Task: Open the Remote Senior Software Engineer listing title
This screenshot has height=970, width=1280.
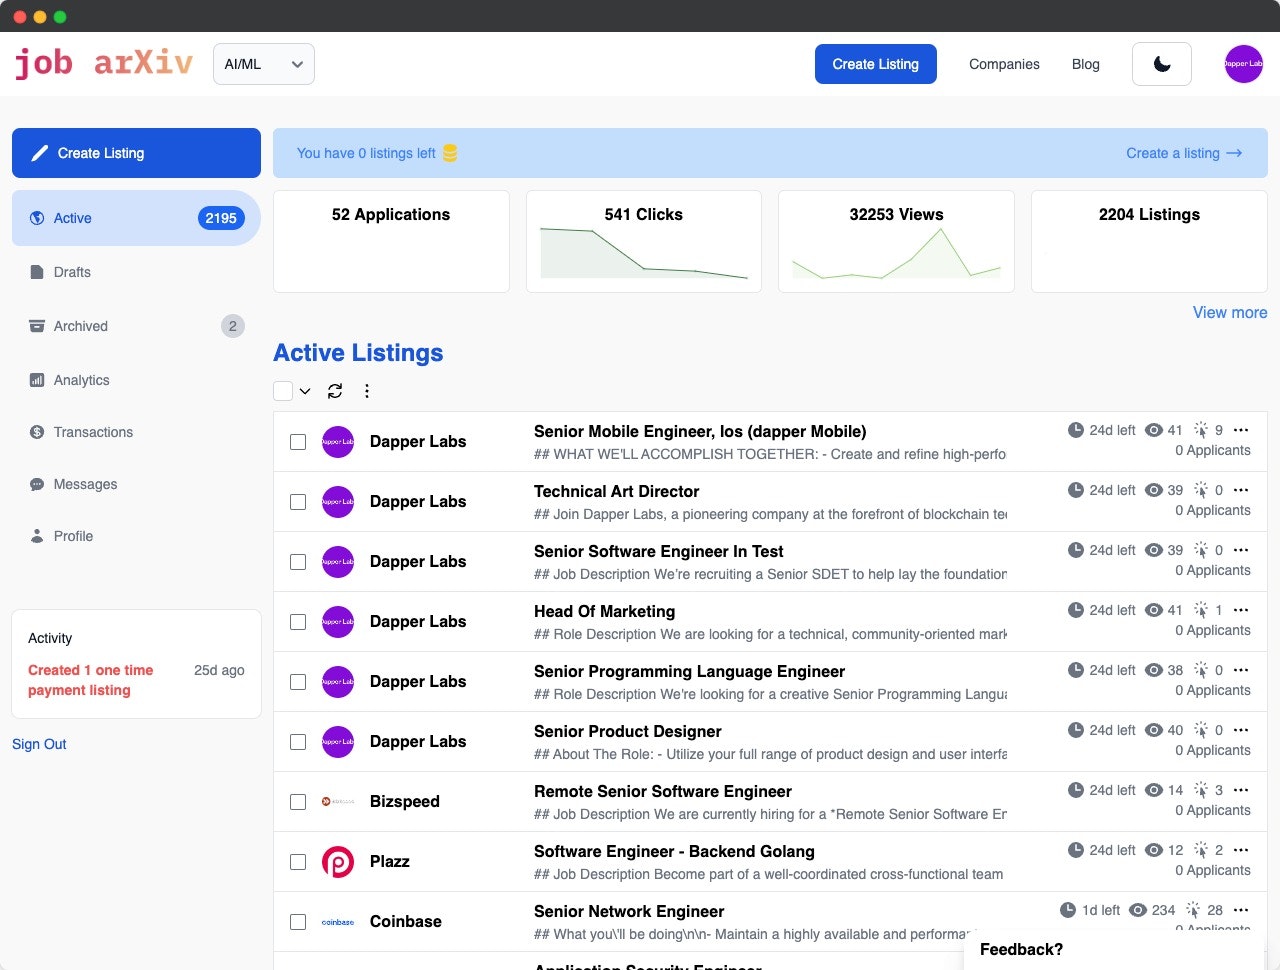Action: click(663, 791)
